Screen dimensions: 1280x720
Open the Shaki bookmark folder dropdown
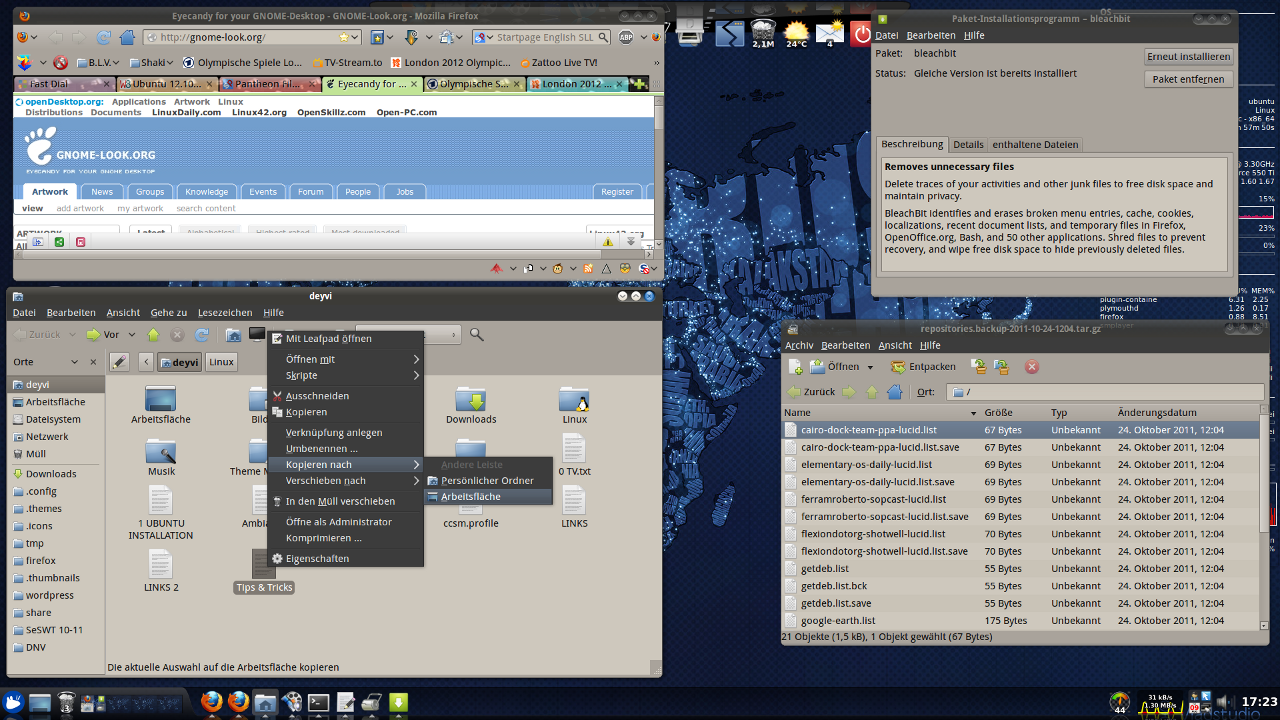click(x=151, y=62)
